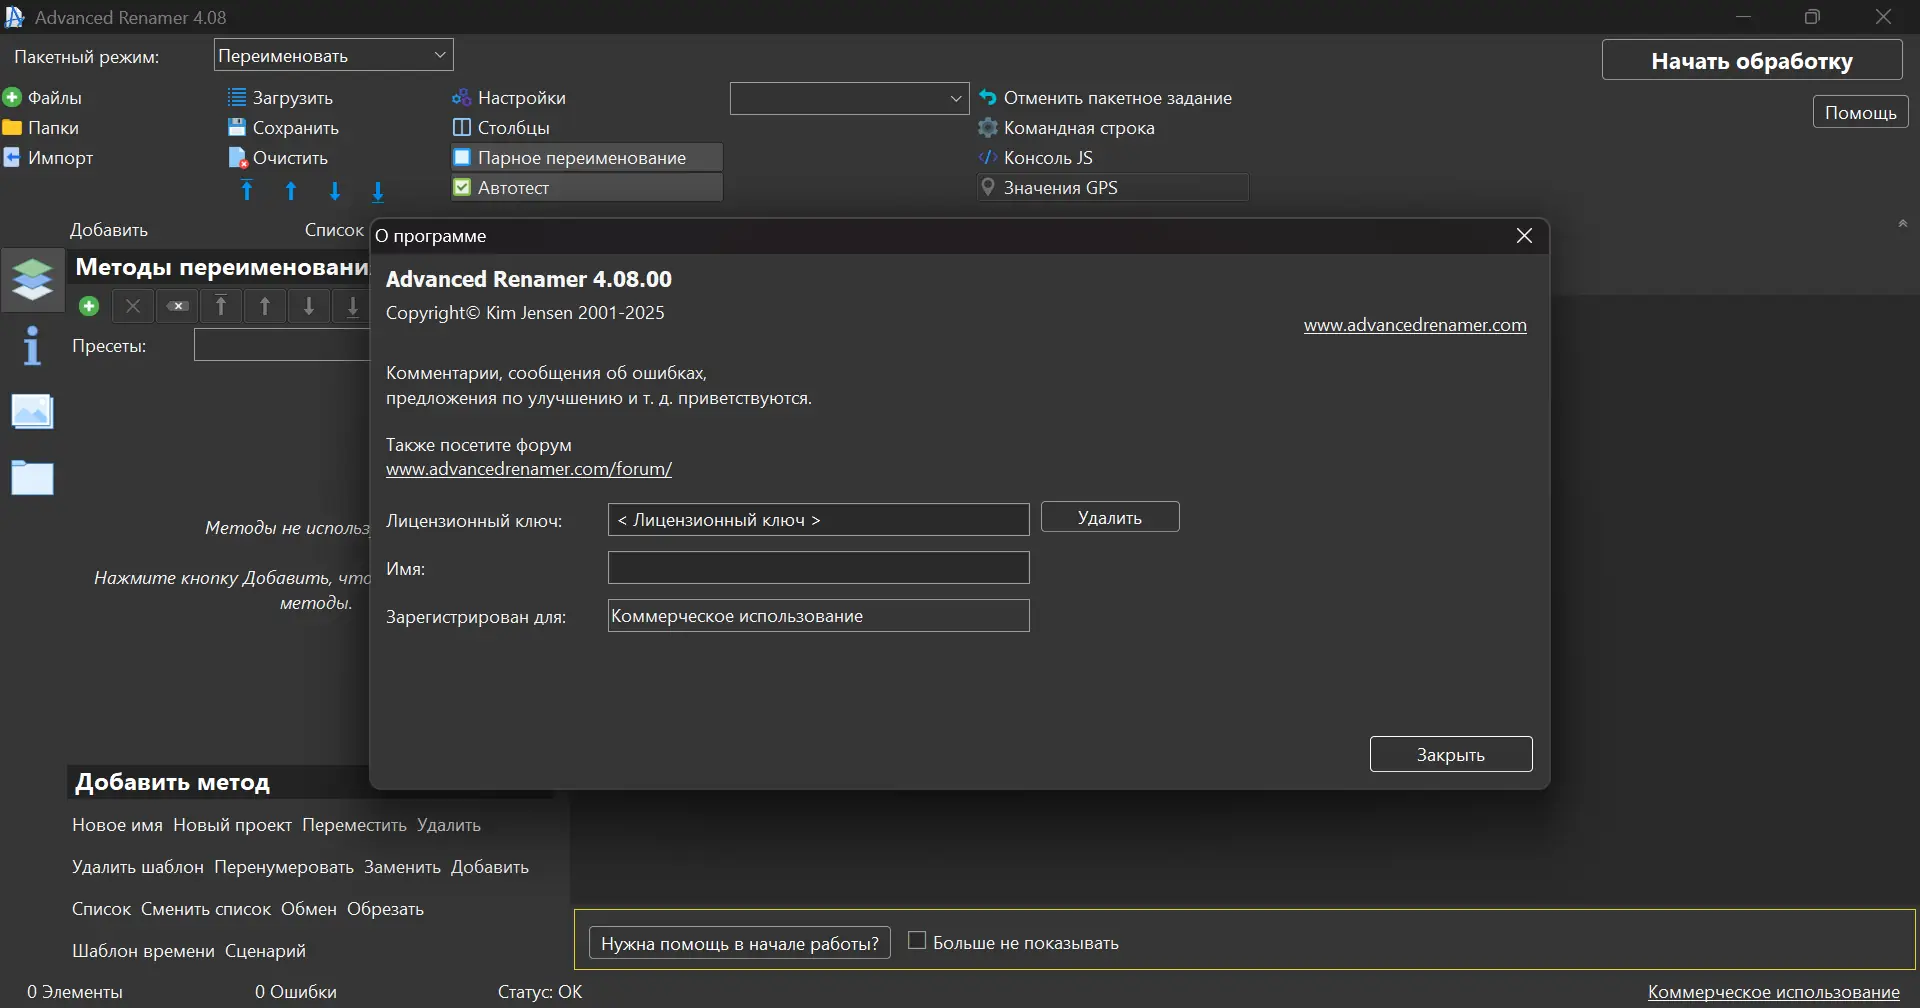1920x1008 pixels.
Task: Open the image preview icon in sidebar
Action: coord(32,411)
